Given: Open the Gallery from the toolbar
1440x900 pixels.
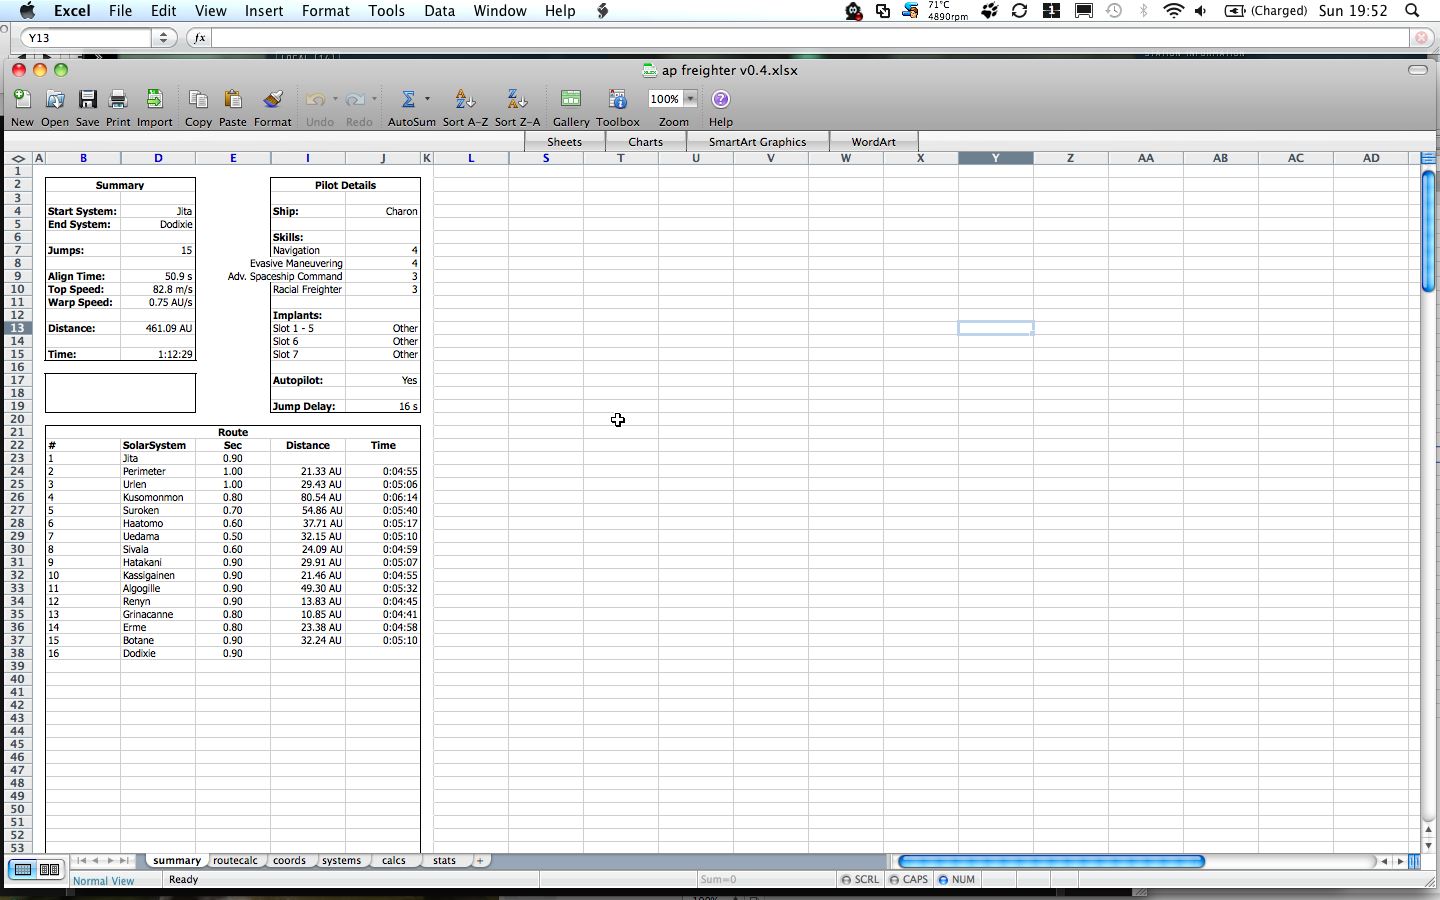Looking at the screenshot, I should pos(571,99).
